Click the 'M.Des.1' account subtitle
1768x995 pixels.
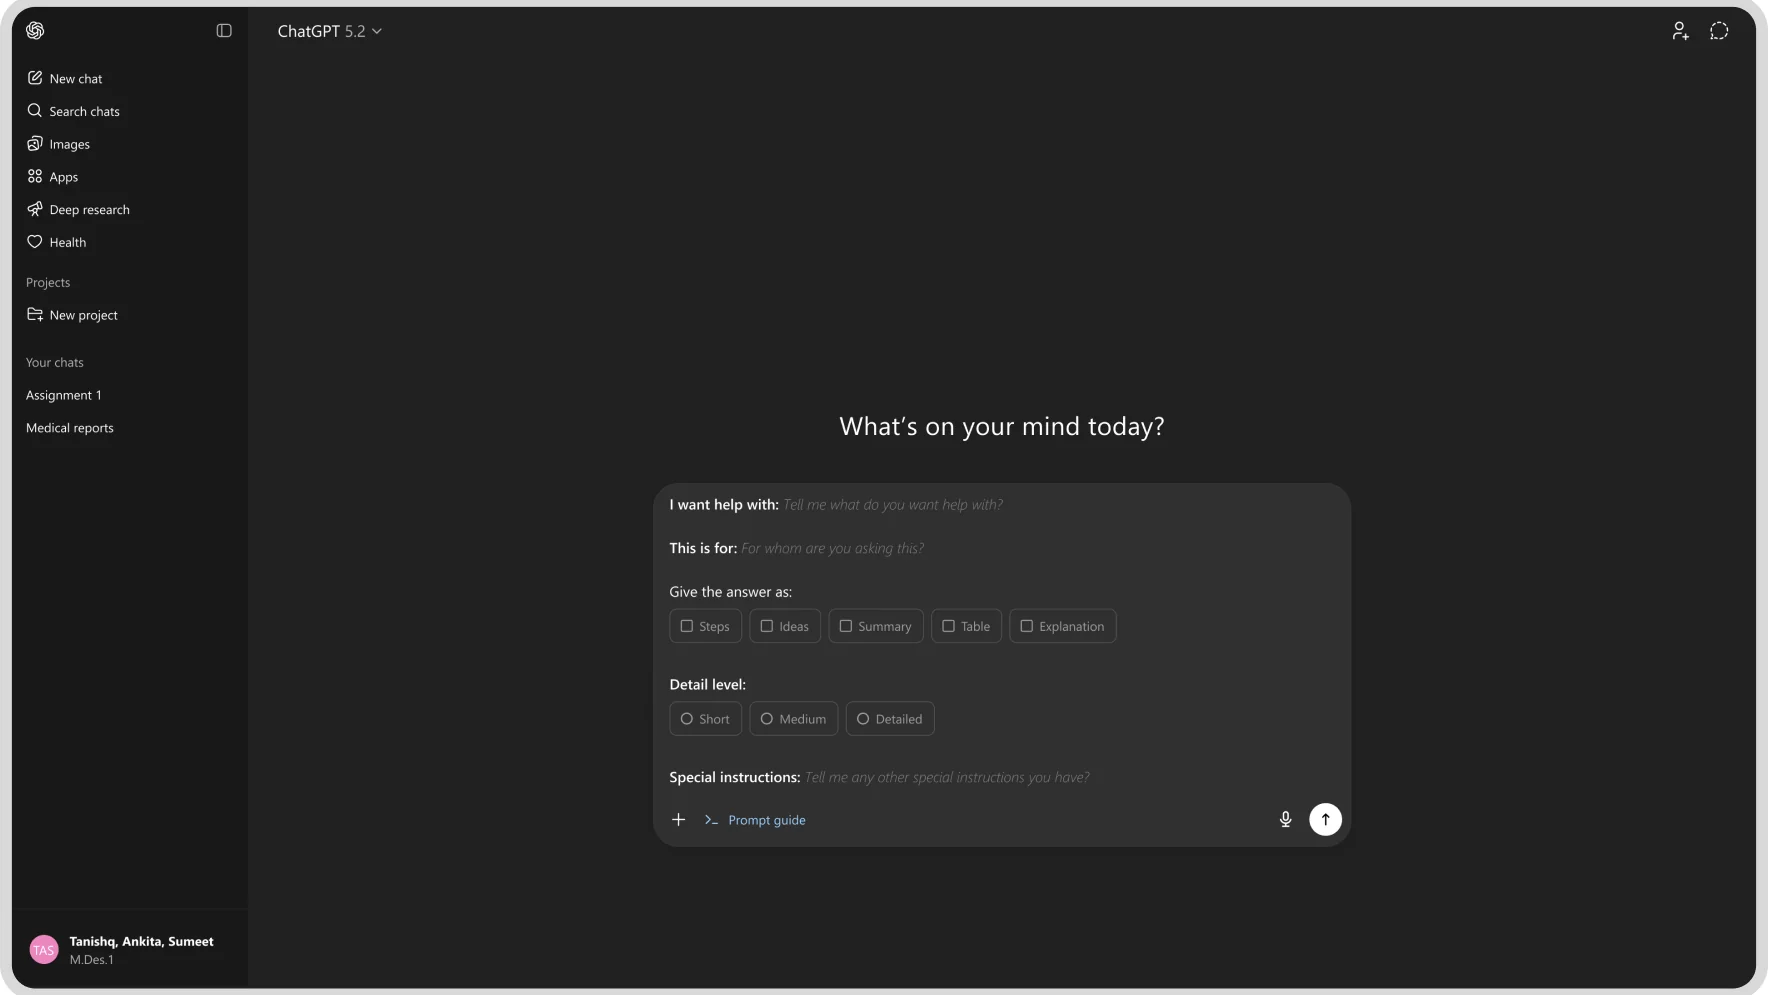(92, 960)
